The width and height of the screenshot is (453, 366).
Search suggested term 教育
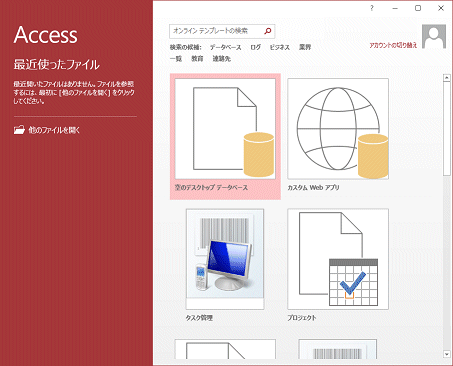[197, 59]
